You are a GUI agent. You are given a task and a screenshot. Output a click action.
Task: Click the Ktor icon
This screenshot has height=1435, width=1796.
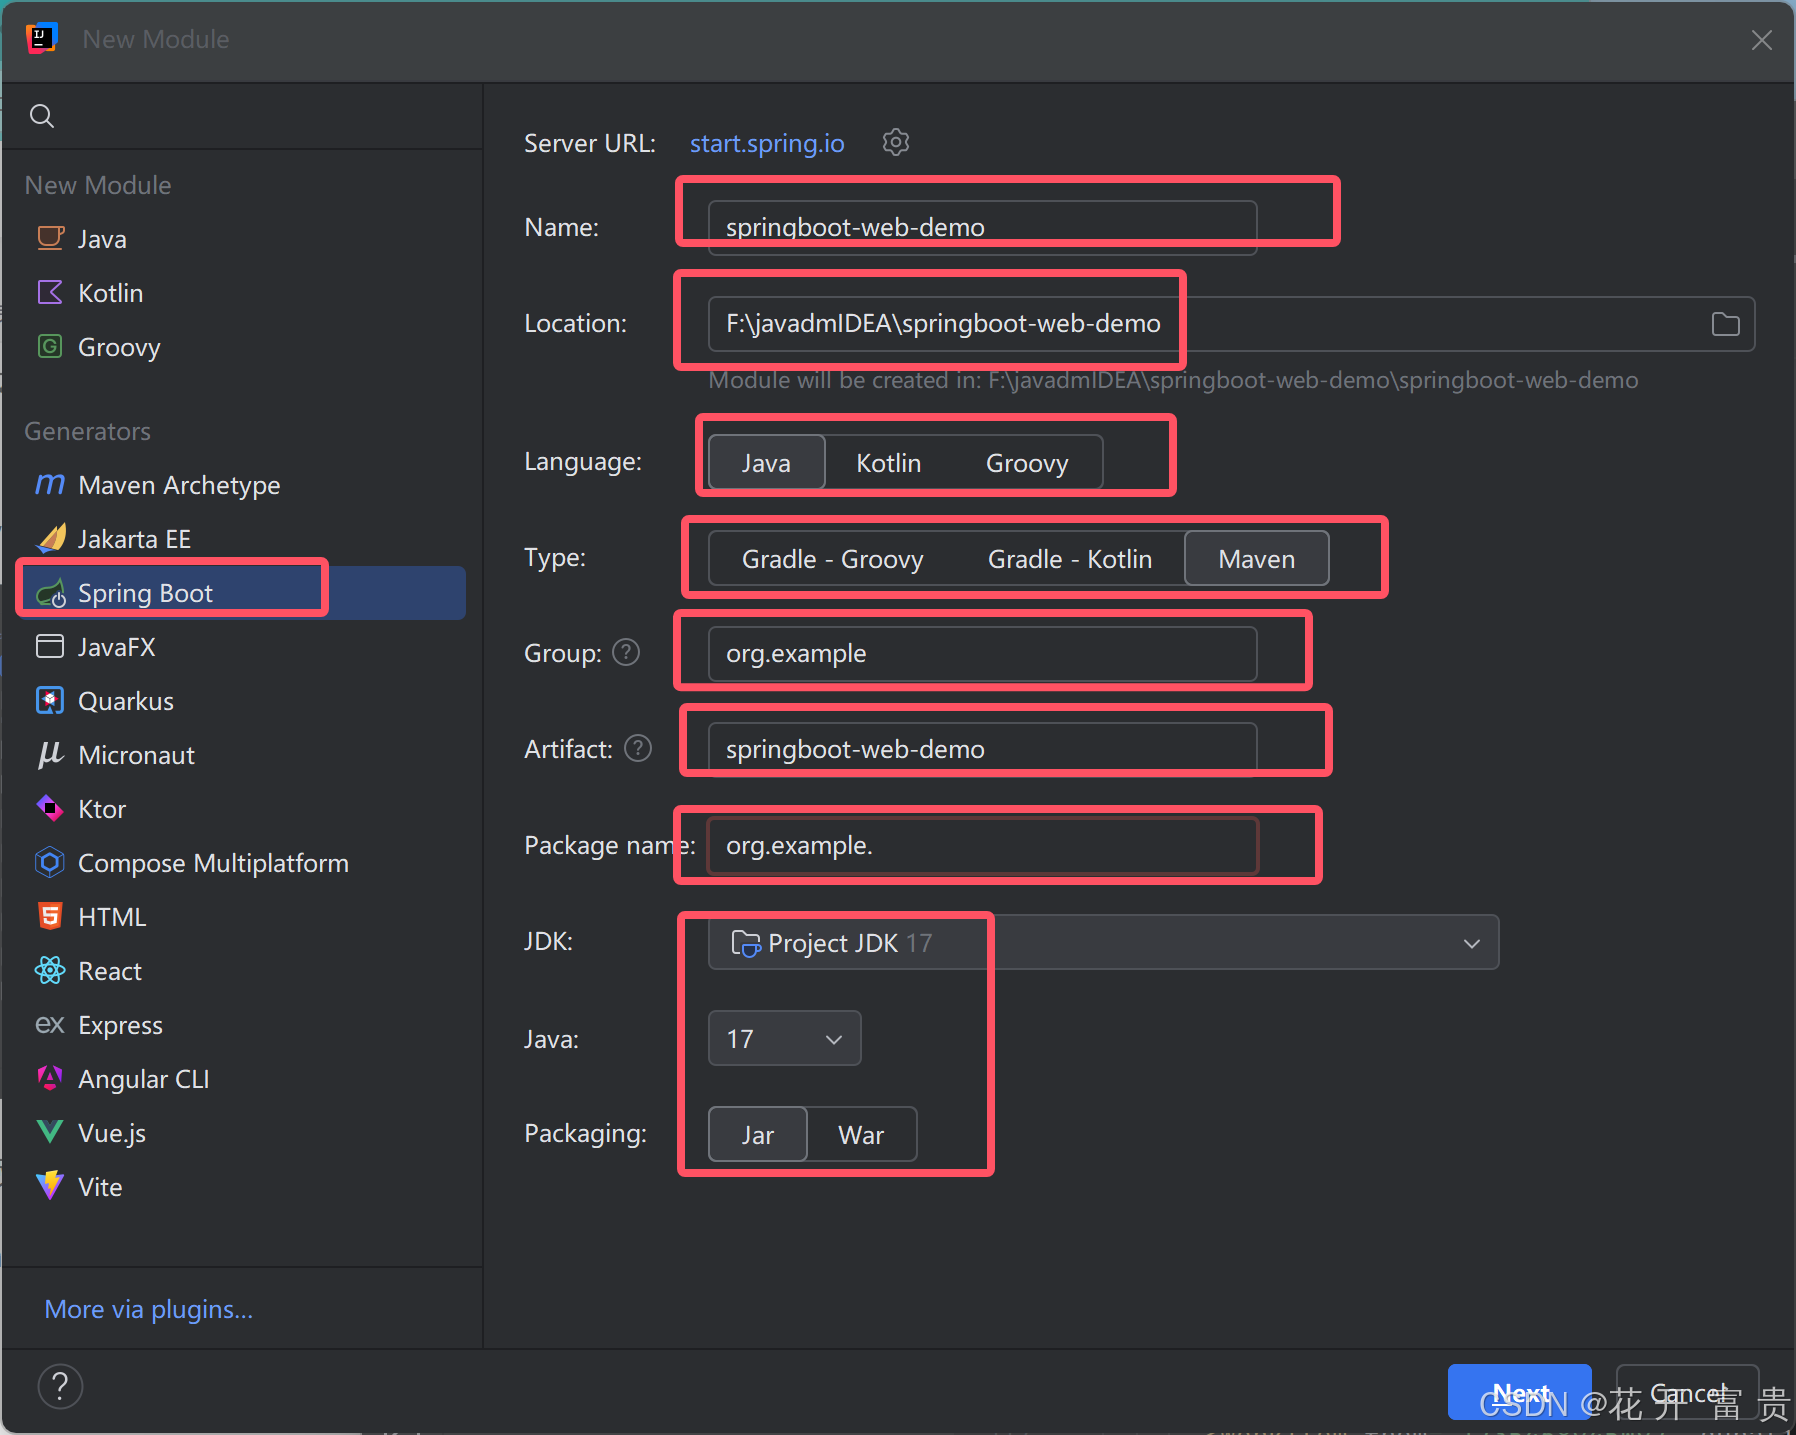point(50,808)
